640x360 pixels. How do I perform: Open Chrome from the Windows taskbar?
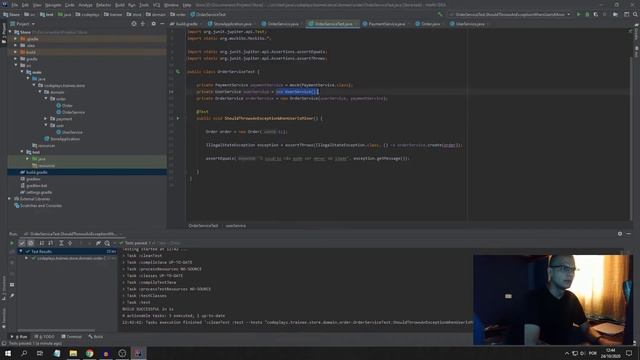pos(89,353)
